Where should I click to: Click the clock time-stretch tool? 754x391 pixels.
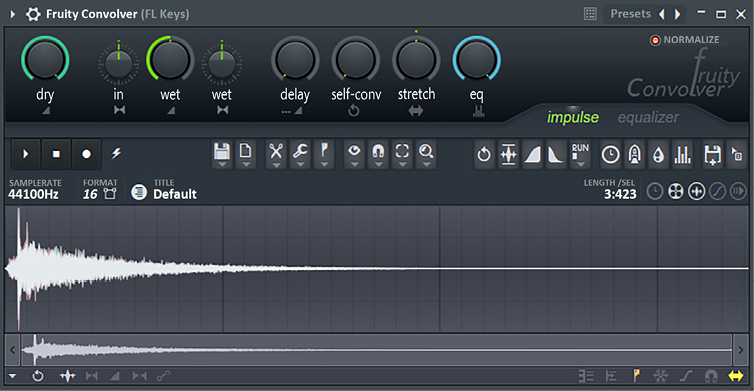click(611, 155)
